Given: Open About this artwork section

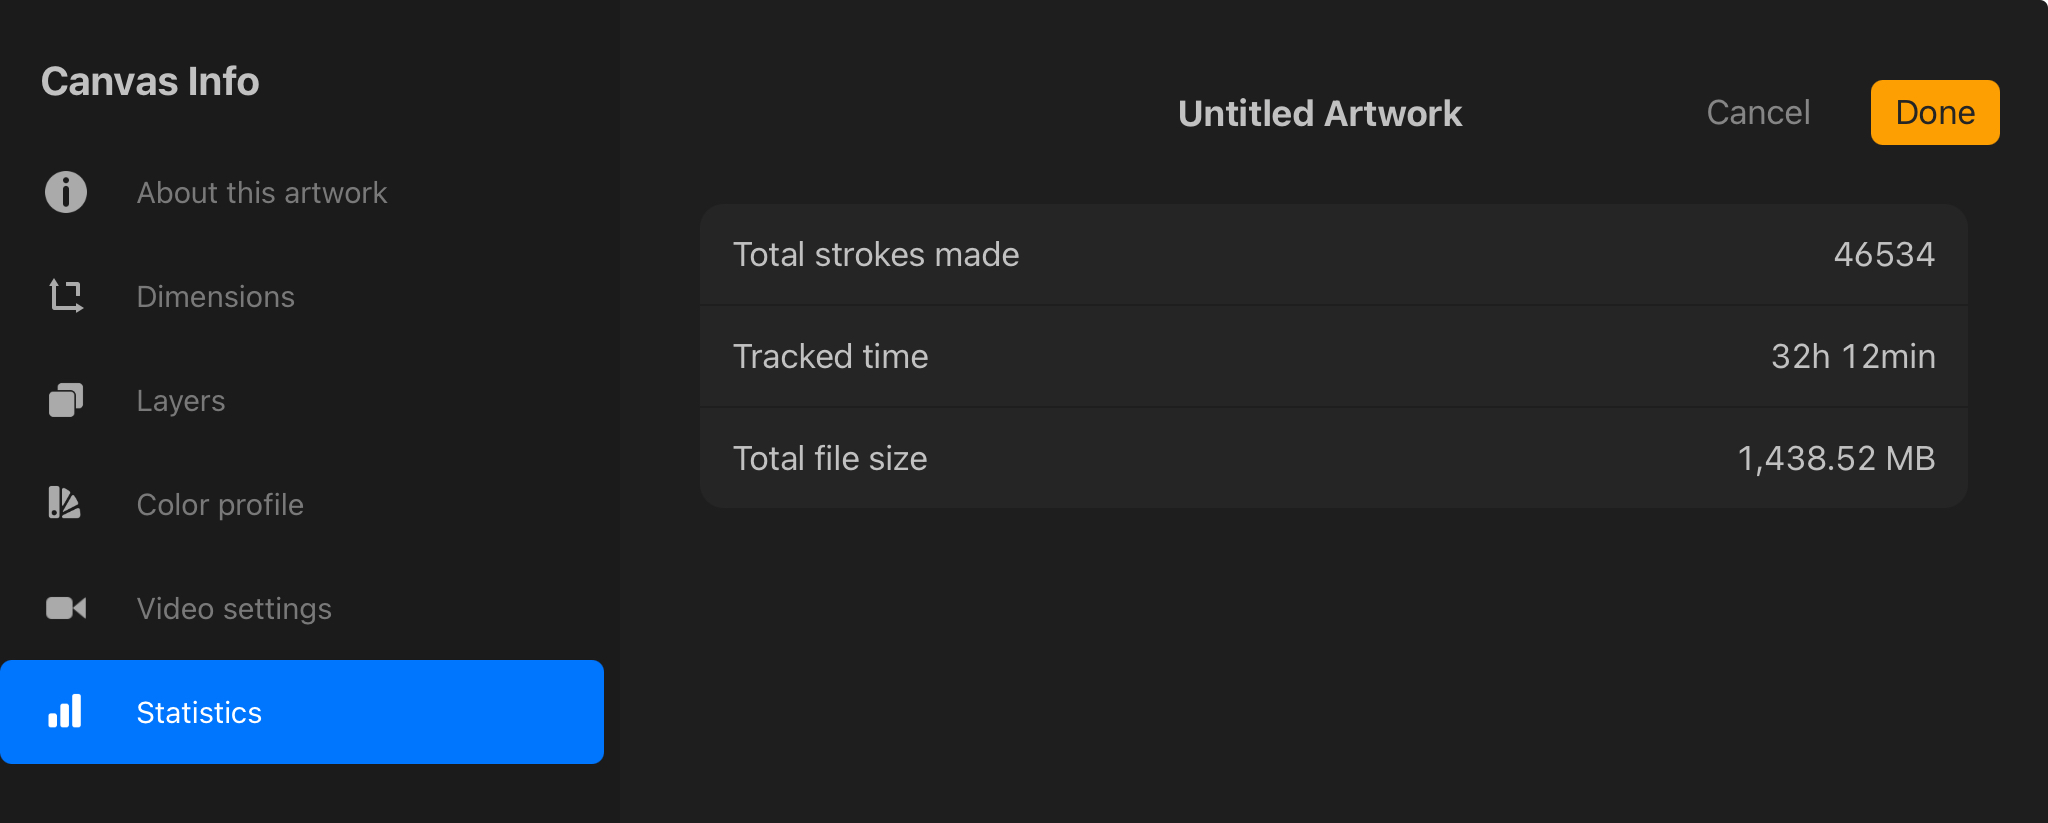Looking at the screenshot, I should (x=302, y=192).
